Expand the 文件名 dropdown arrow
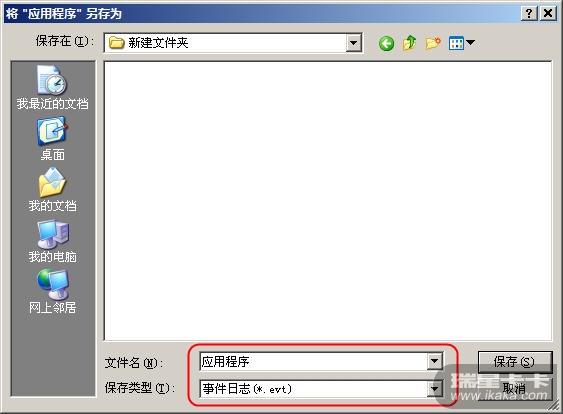Screen dimensions: 563x414 coord(434,361)
